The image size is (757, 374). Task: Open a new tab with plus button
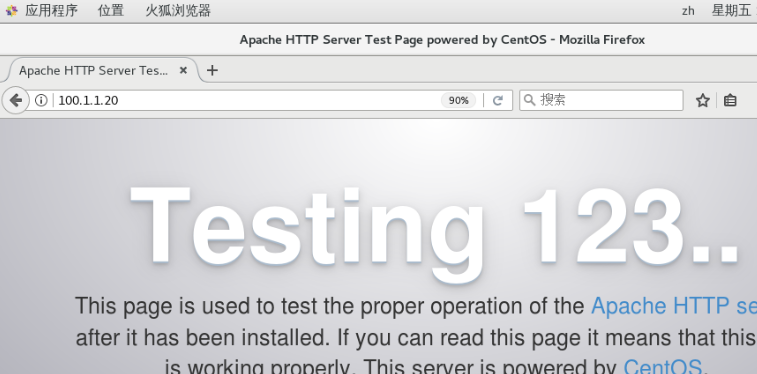point(212,70)
